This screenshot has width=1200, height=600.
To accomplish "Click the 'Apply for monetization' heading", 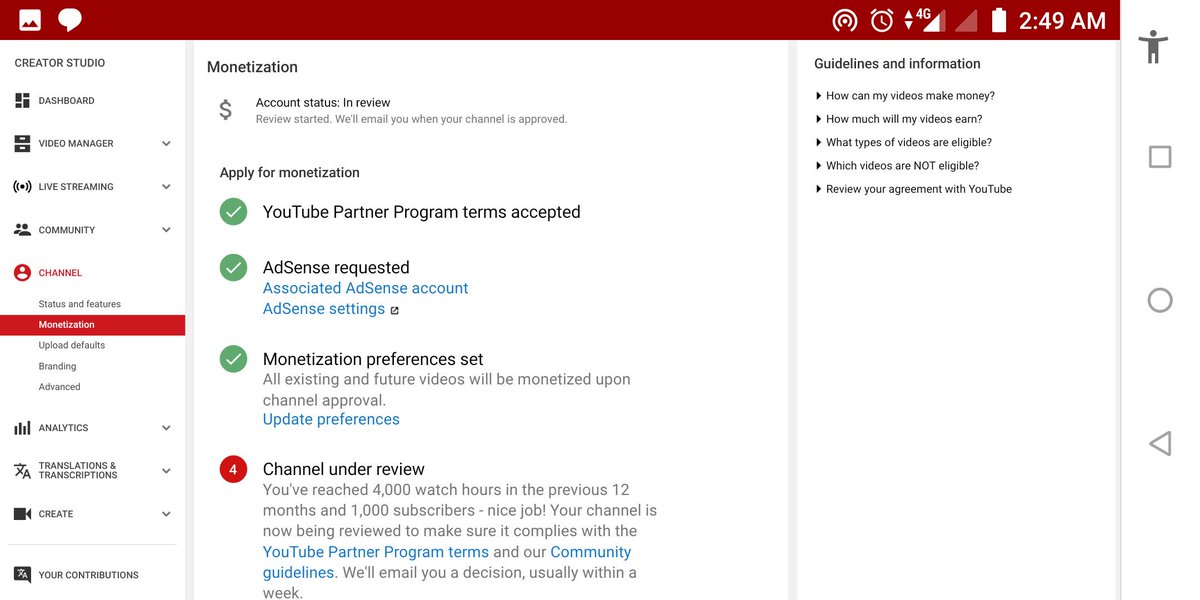I will click(x=290, y=173).
